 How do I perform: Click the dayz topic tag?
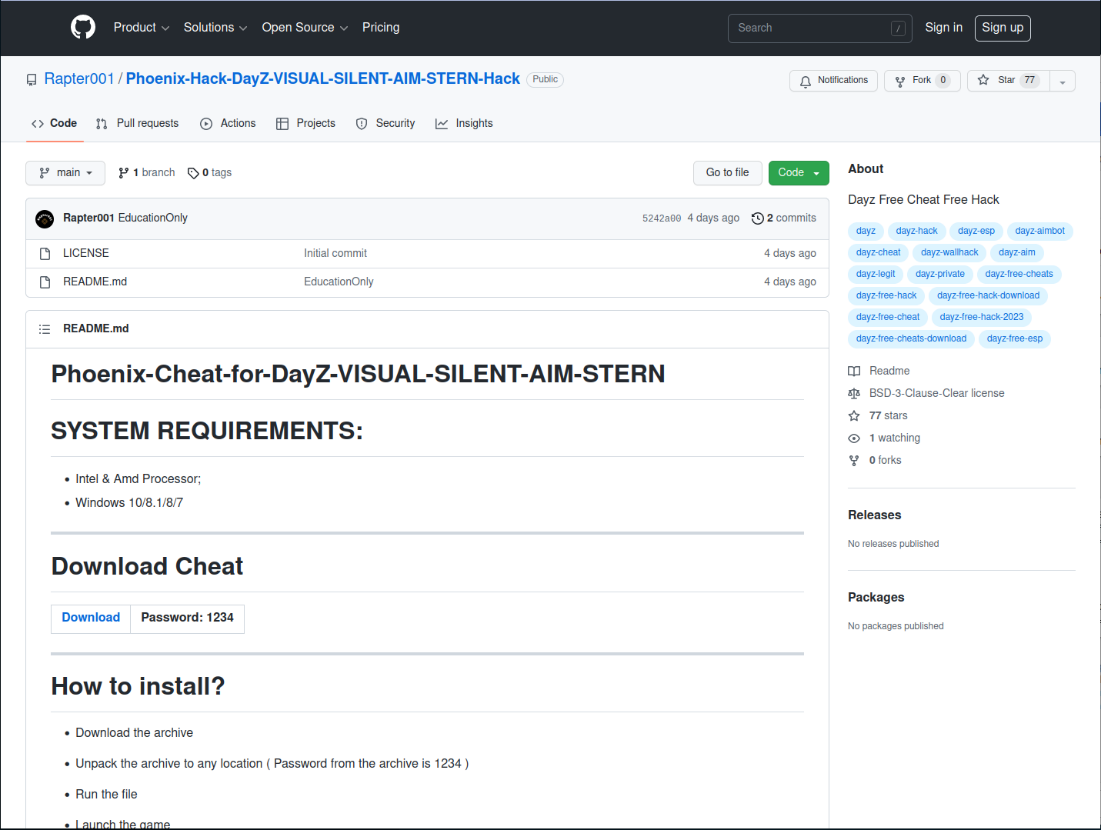pyautogui.click(x=866, y=231)
